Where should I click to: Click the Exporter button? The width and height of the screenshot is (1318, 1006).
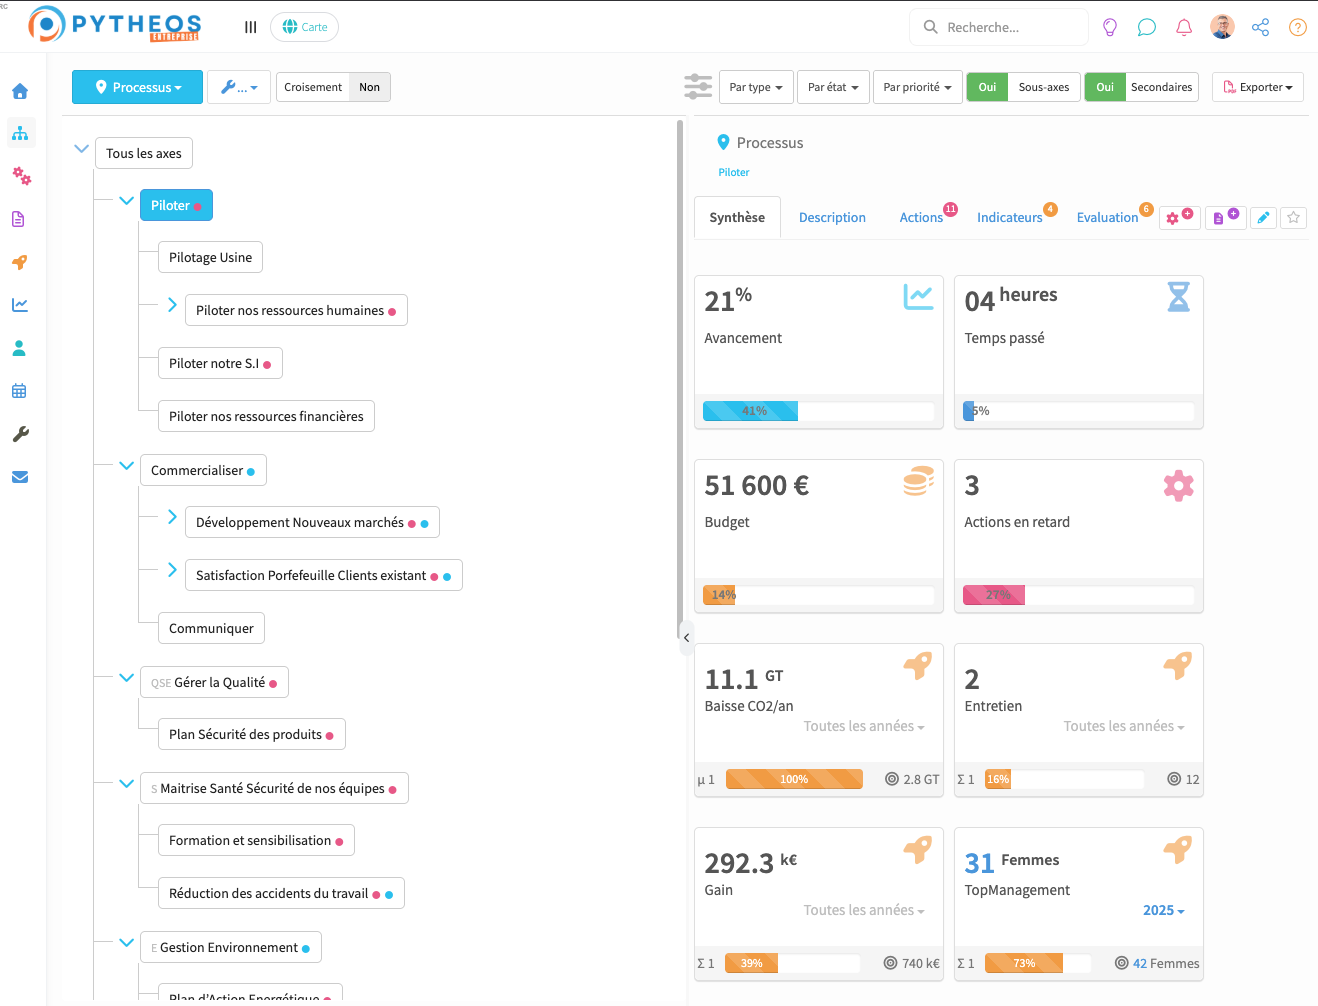tap(1258, 87)
